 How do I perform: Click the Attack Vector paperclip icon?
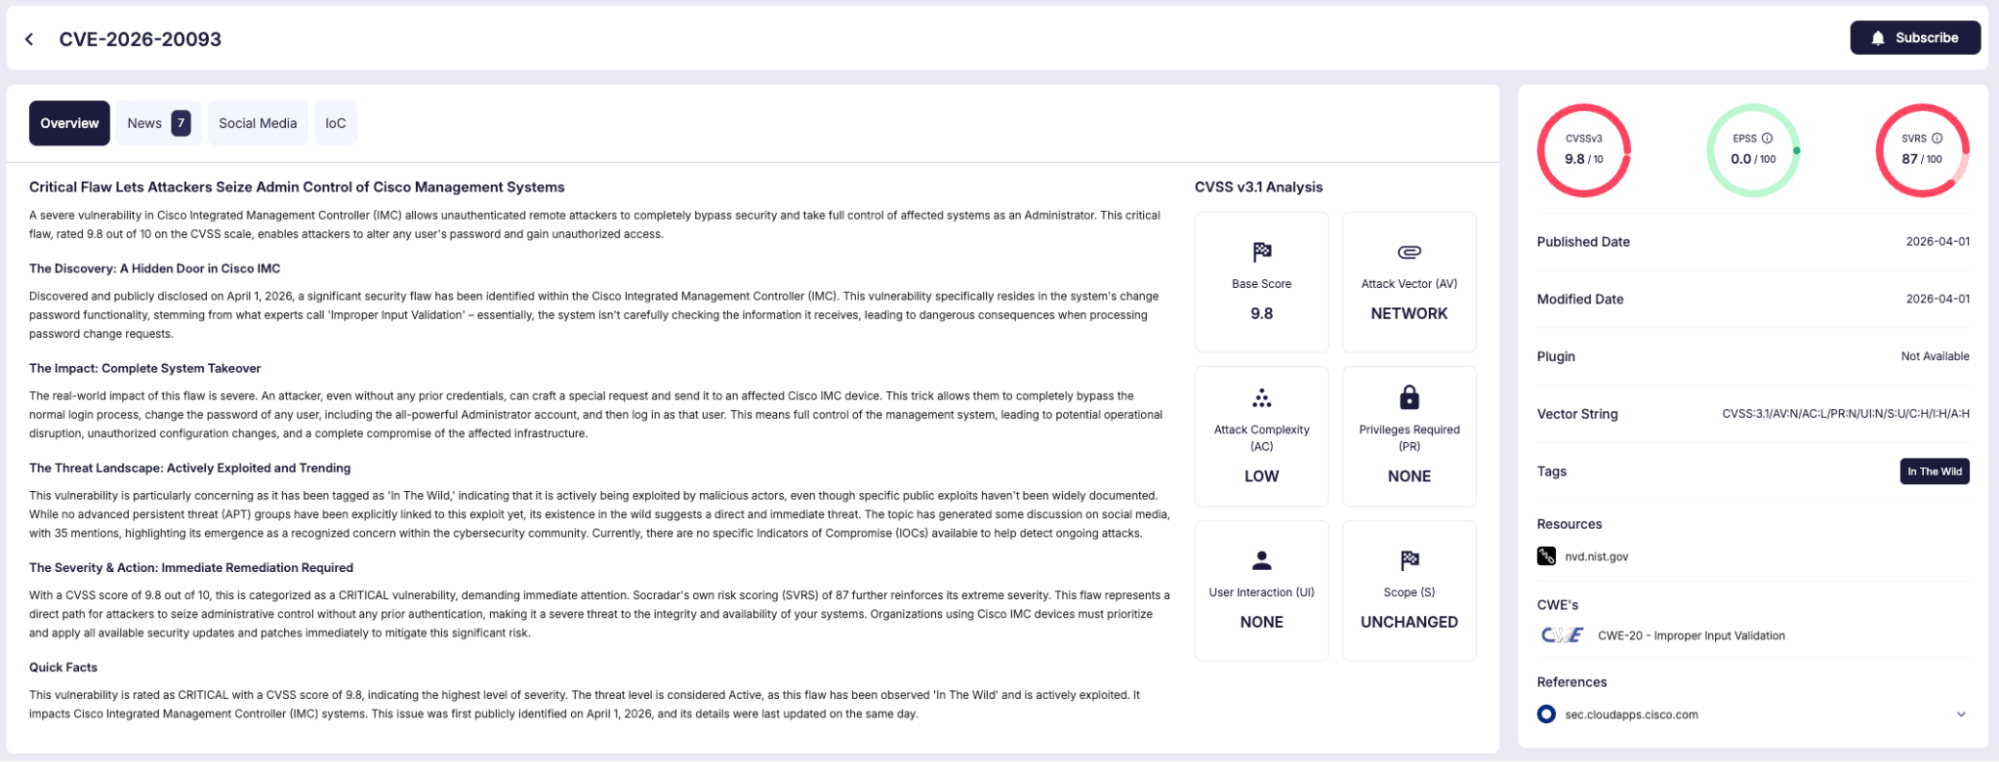pos(1409,252)
